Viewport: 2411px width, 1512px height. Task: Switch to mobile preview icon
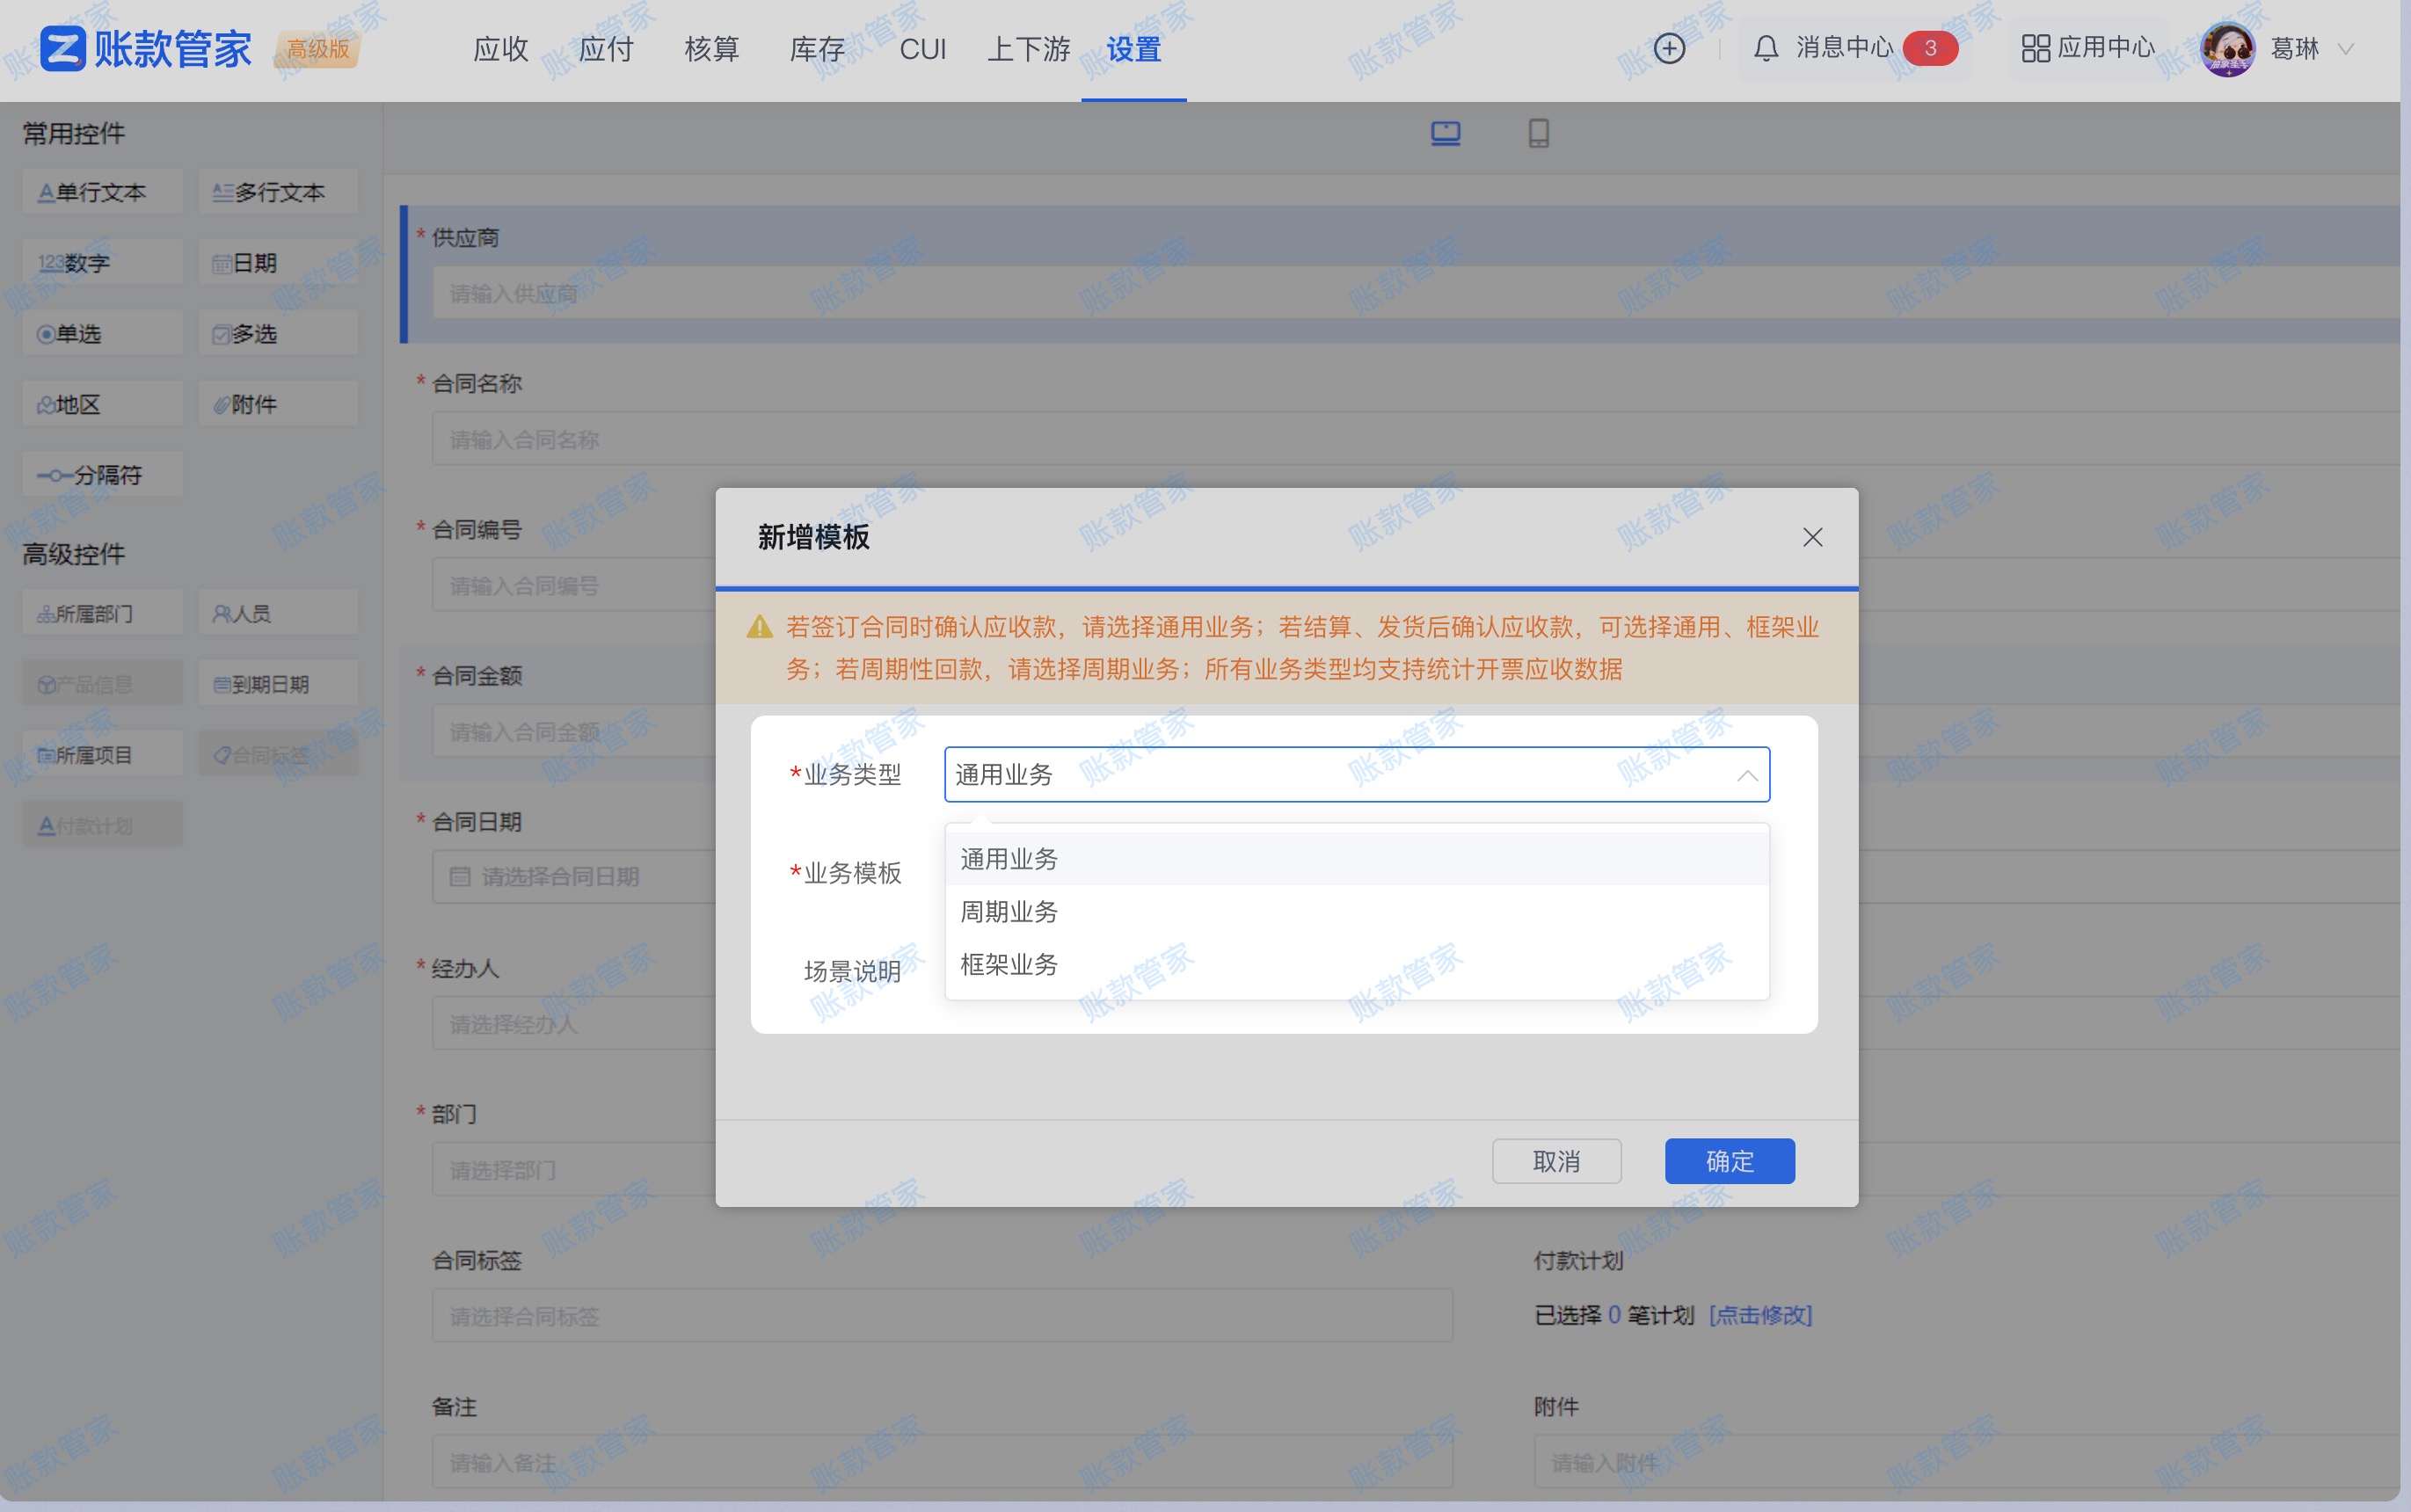pyautogui.click(x=1538, y=133)
